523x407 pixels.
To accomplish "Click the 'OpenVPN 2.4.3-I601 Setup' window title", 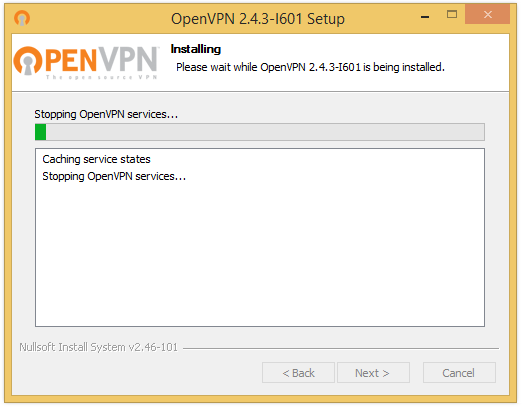I will pos(258,19).
